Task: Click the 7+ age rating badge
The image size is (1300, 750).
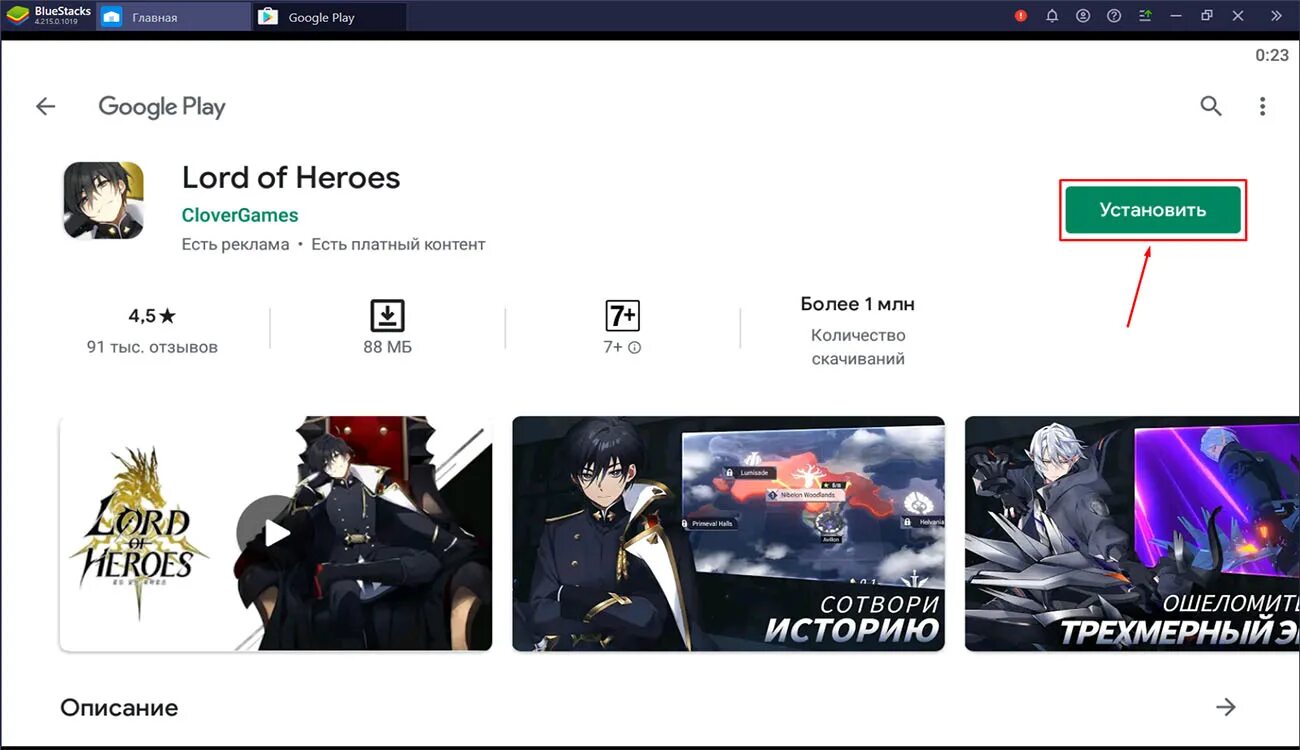Action: [x=622, y=316]
